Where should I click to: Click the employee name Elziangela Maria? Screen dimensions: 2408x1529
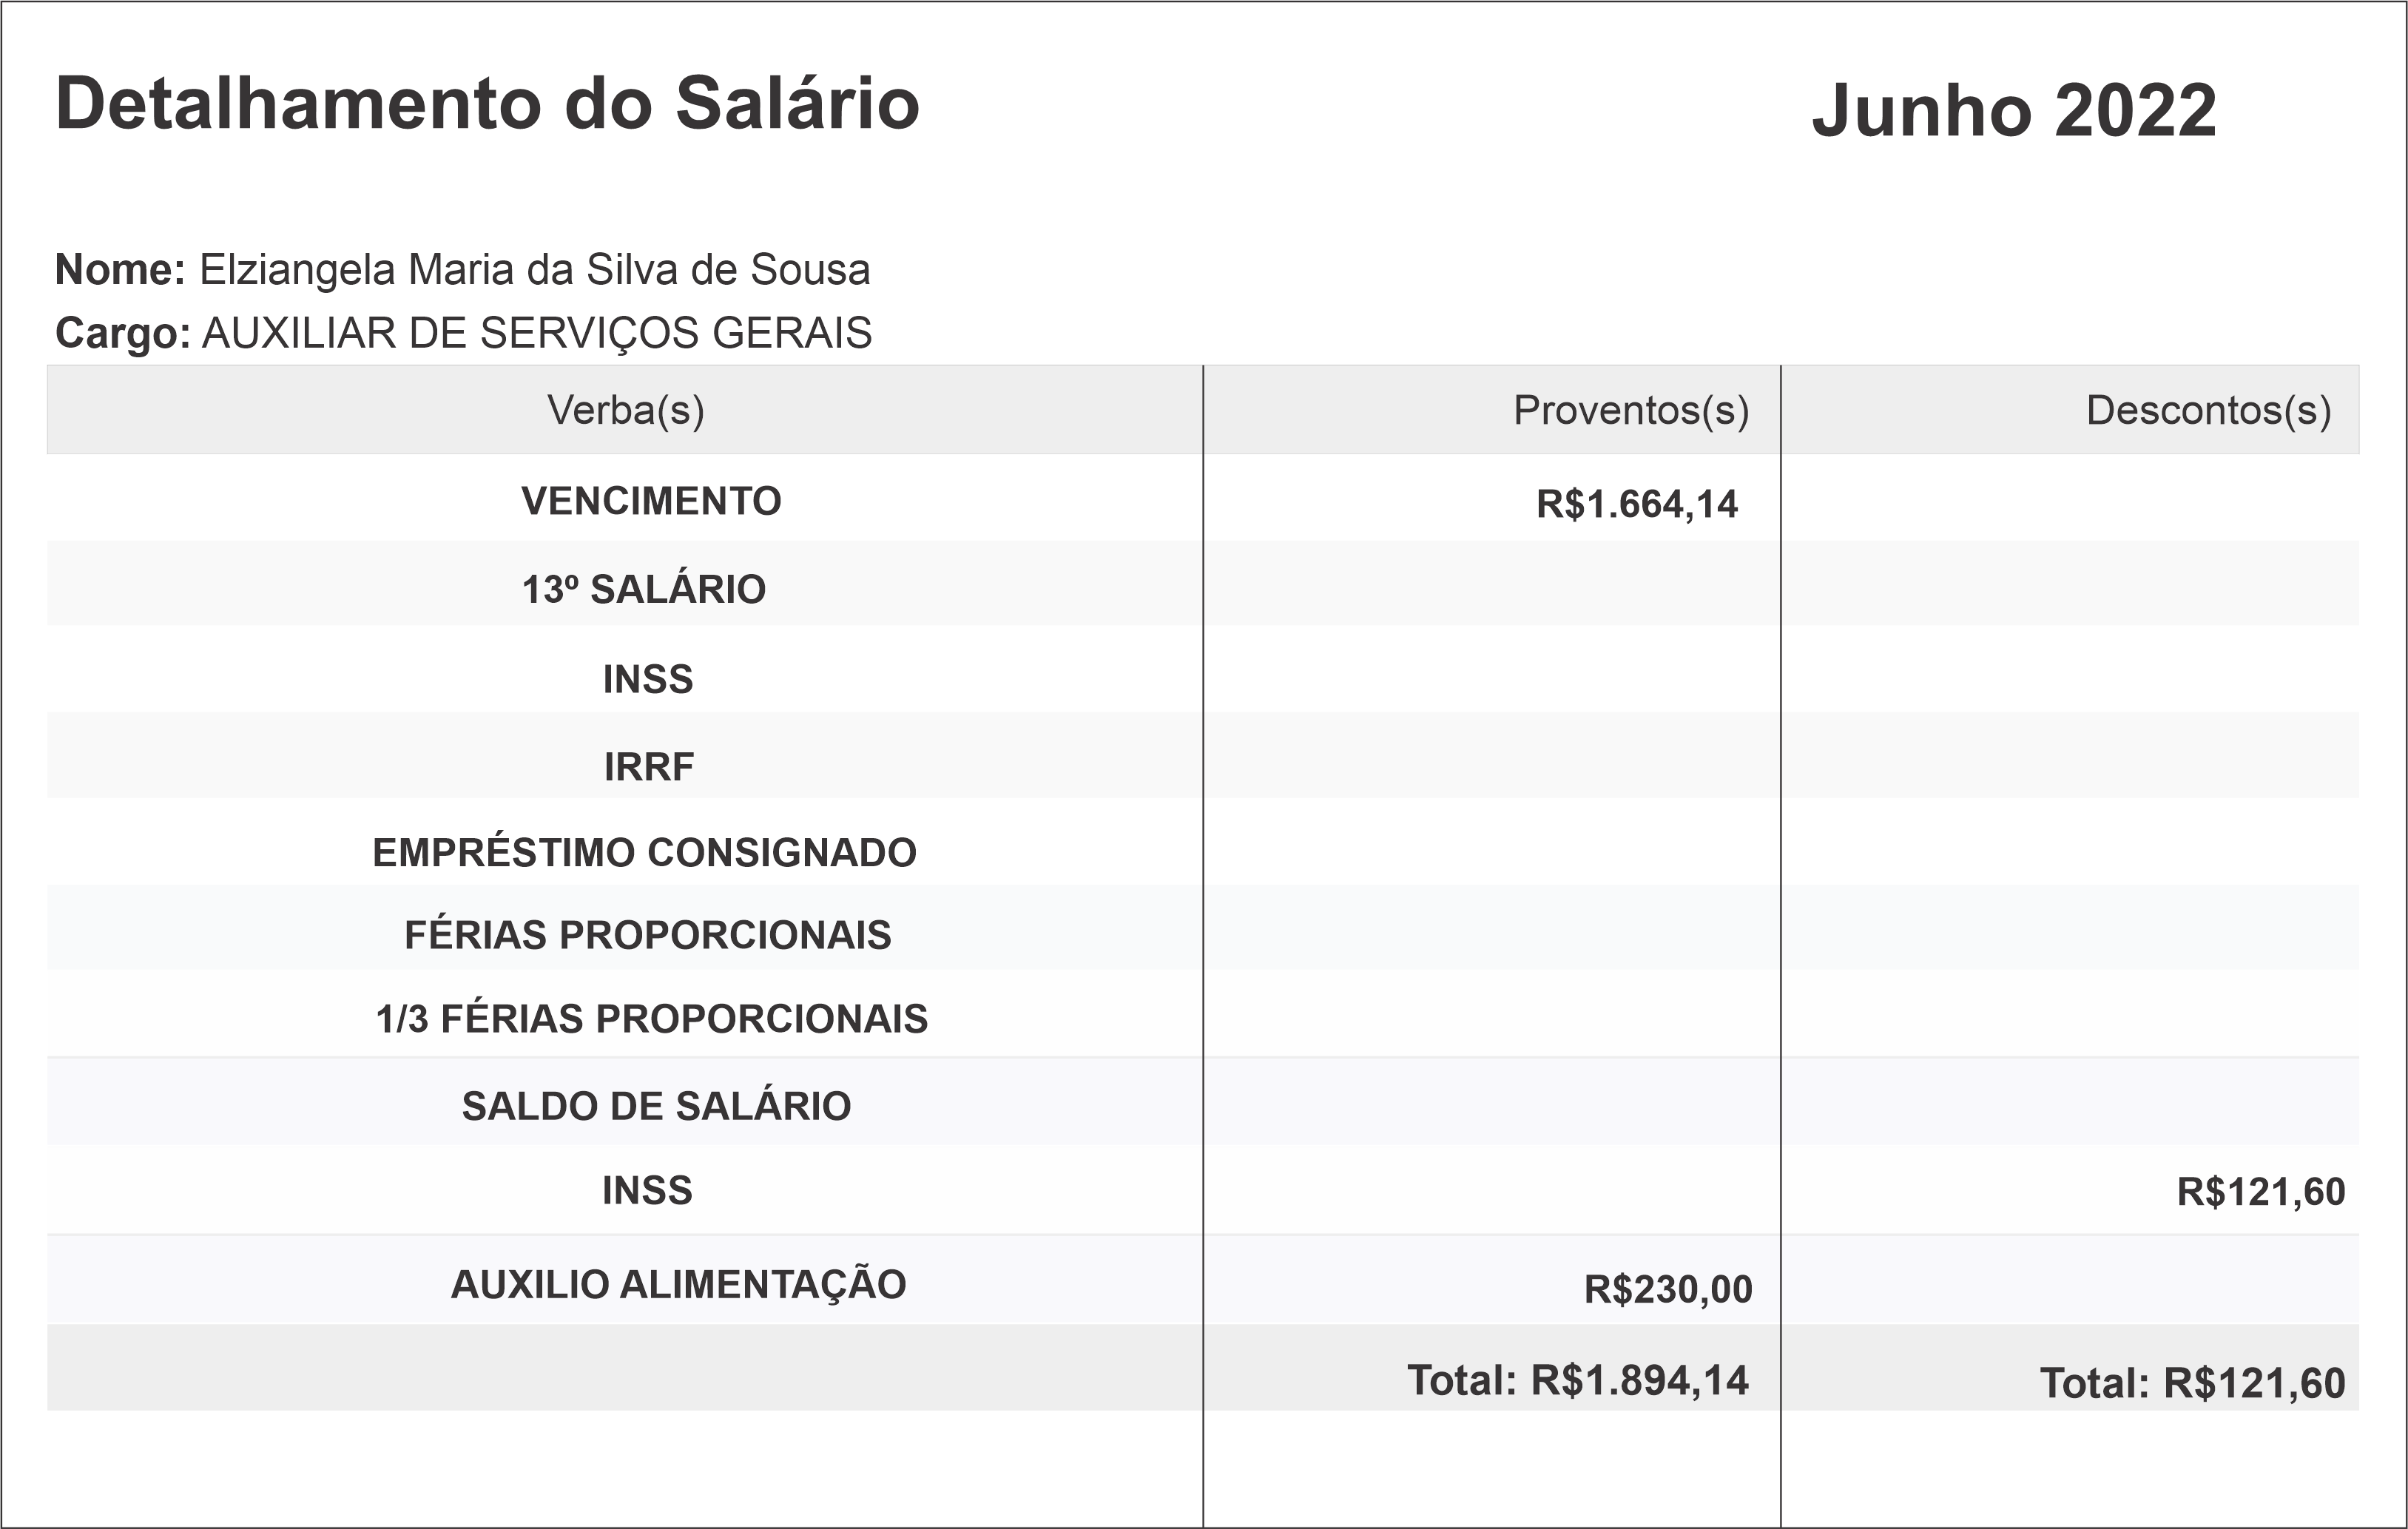coord(534,270)
